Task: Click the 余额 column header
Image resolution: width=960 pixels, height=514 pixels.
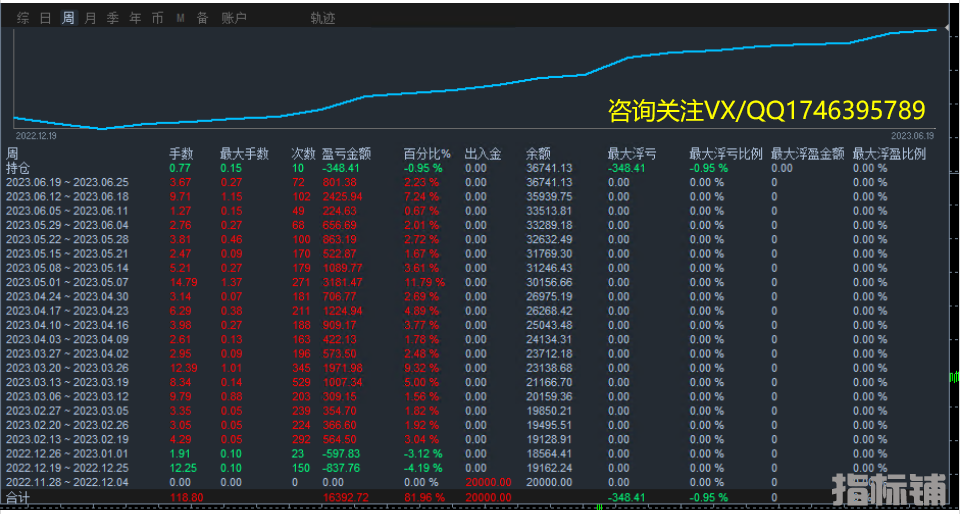Action: (x=538, y=154)
